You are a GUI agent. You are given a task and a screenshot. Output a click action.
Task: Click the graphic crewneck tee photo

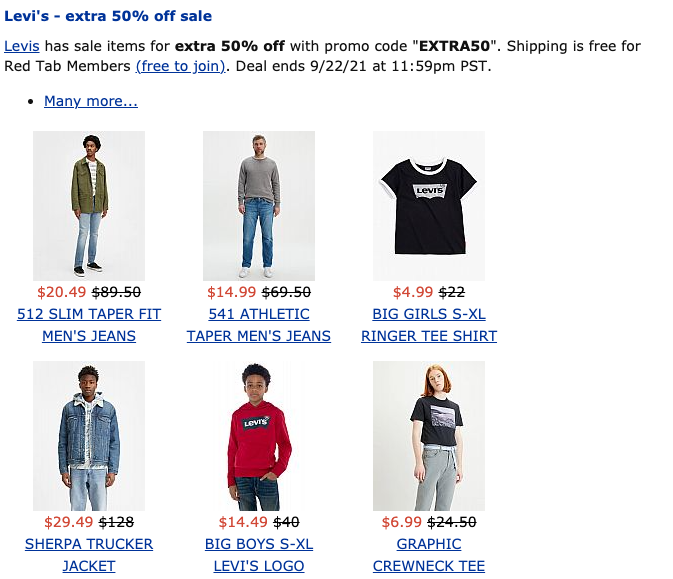429,436
